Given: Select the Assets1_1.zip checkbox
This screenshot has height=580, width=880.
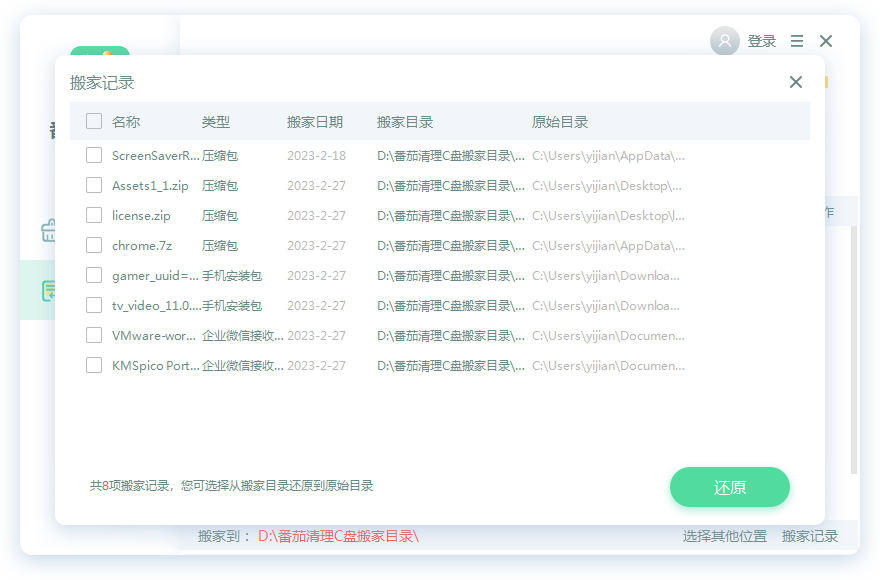Looking at the screenshot, I should click(95, 185).
